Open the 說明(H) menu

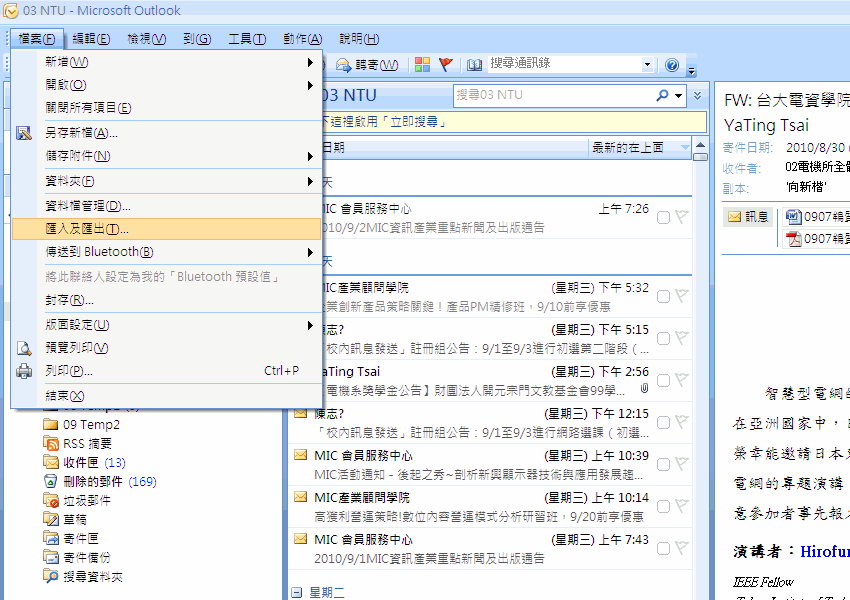pyautogui.click(x=359, y=39)
